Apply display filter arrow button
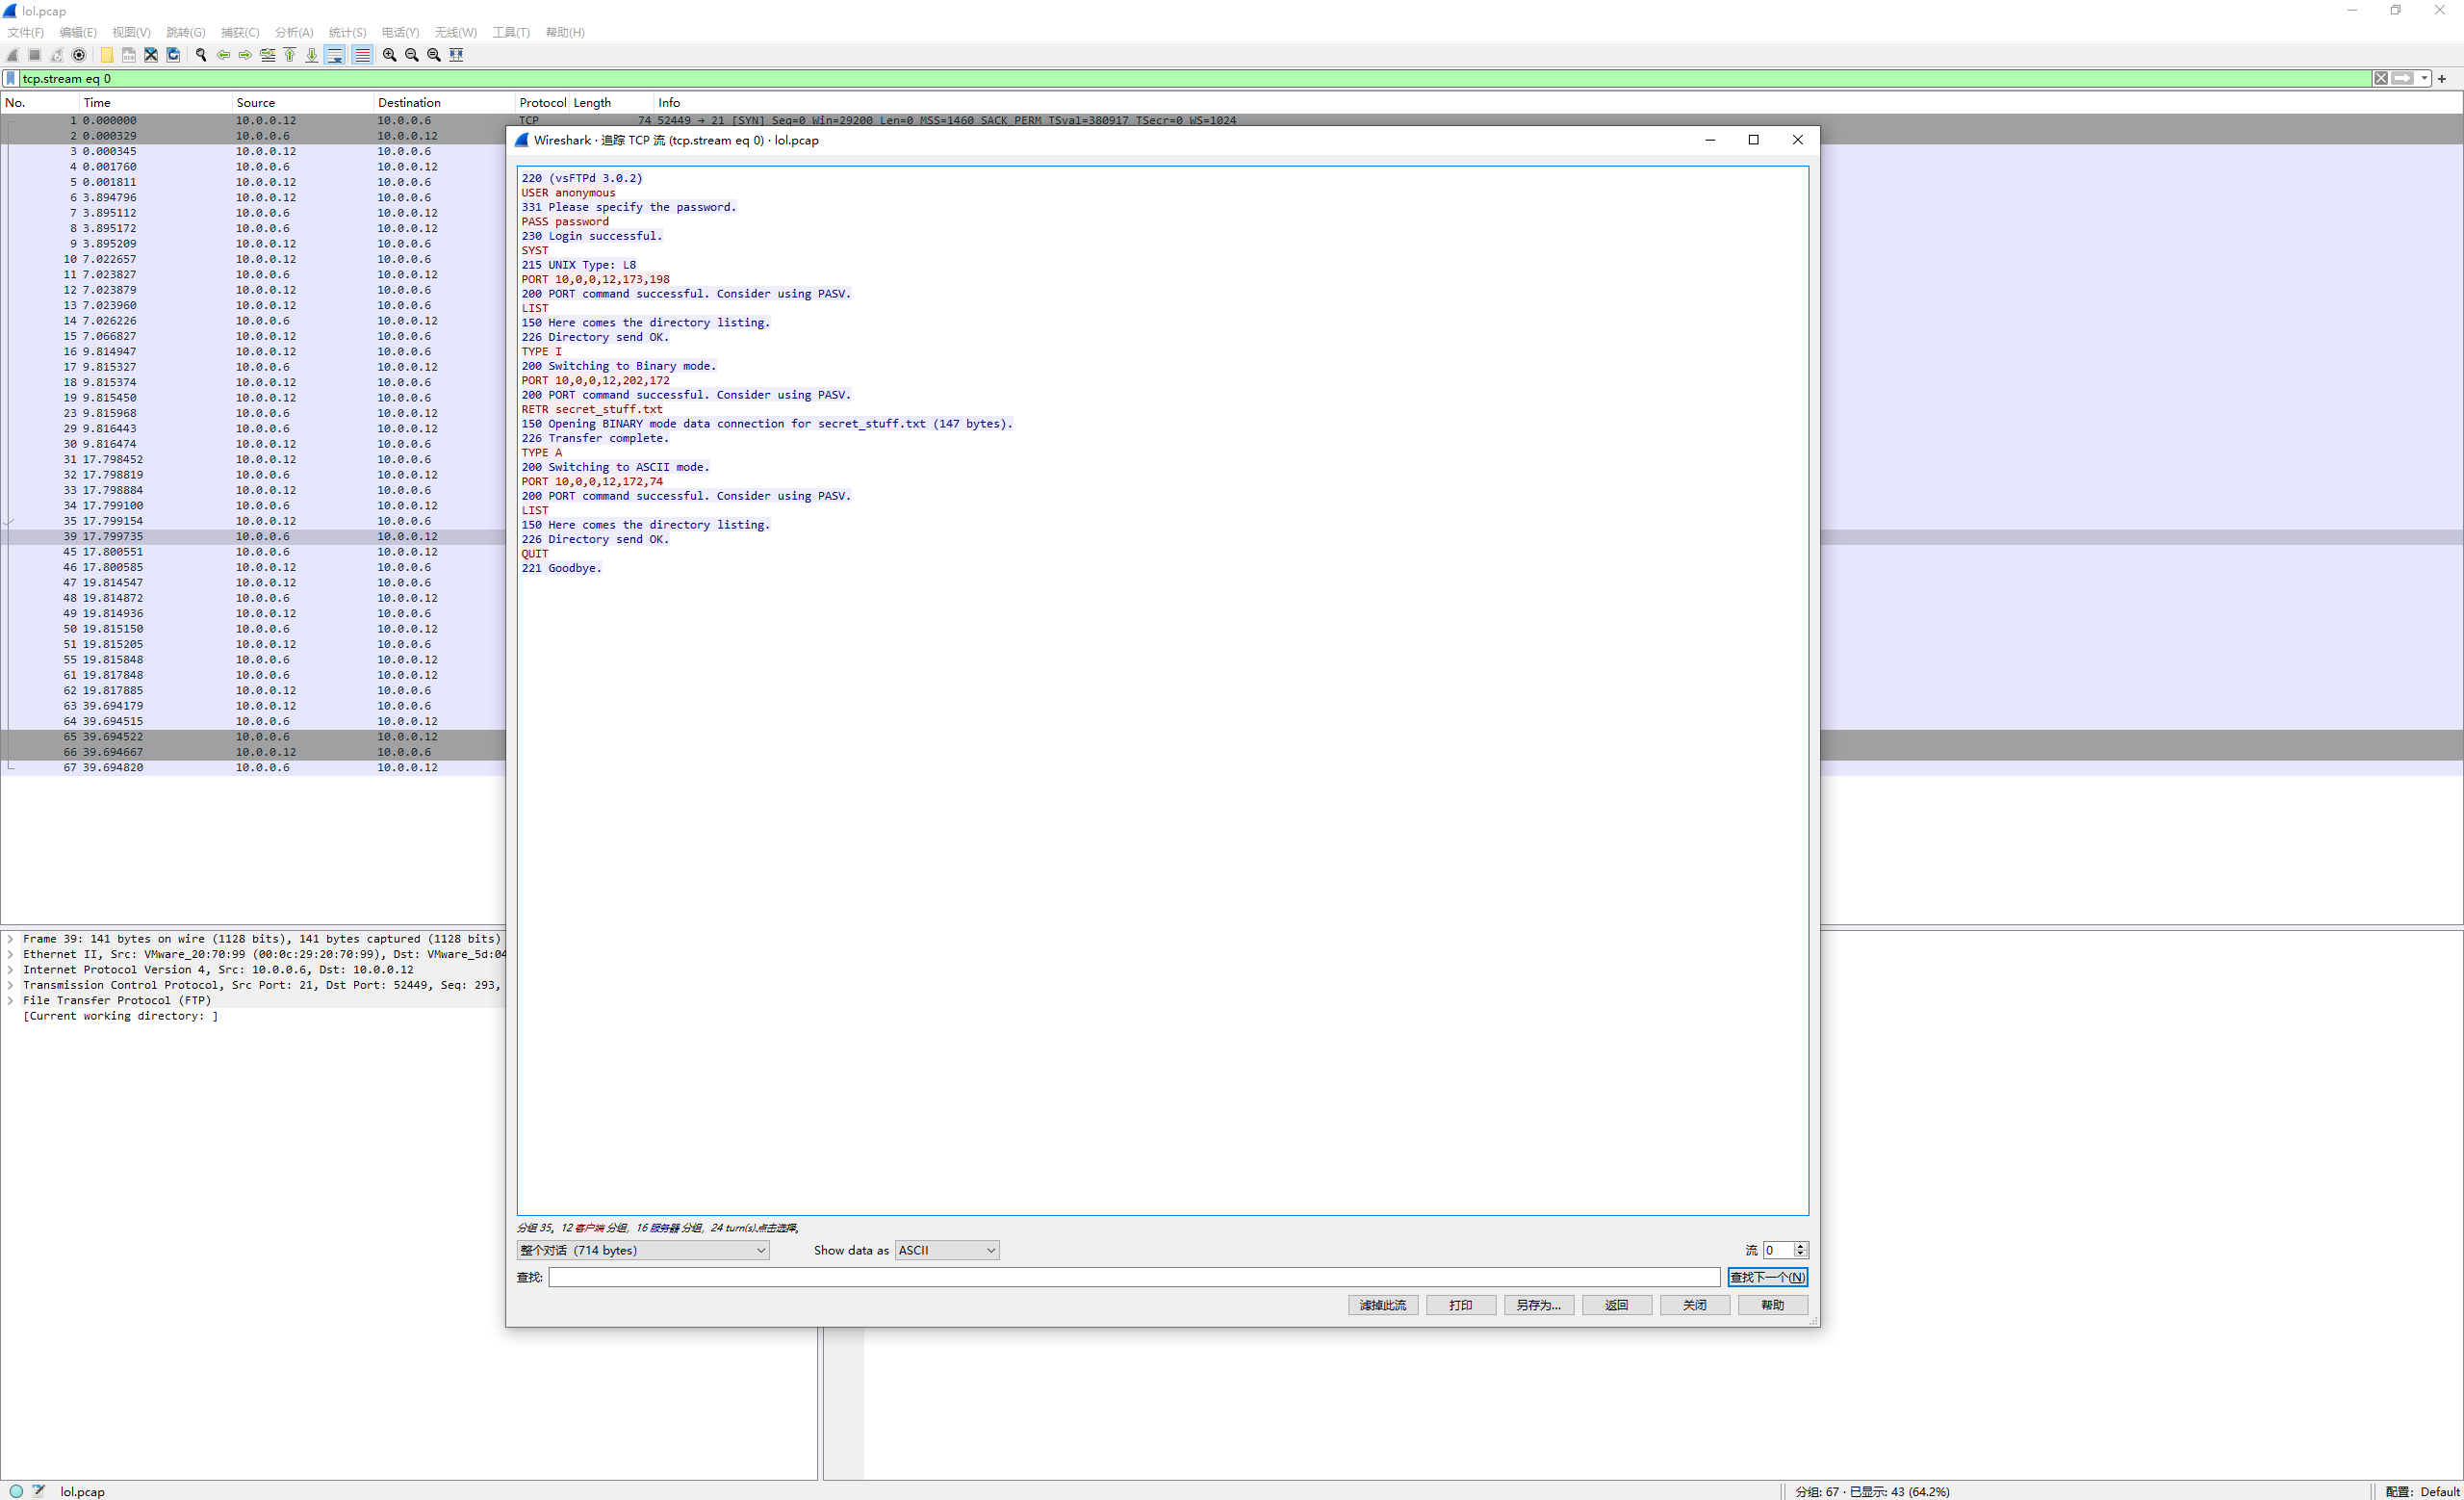2464x1500 pixels. click(x=2402, y=78)
